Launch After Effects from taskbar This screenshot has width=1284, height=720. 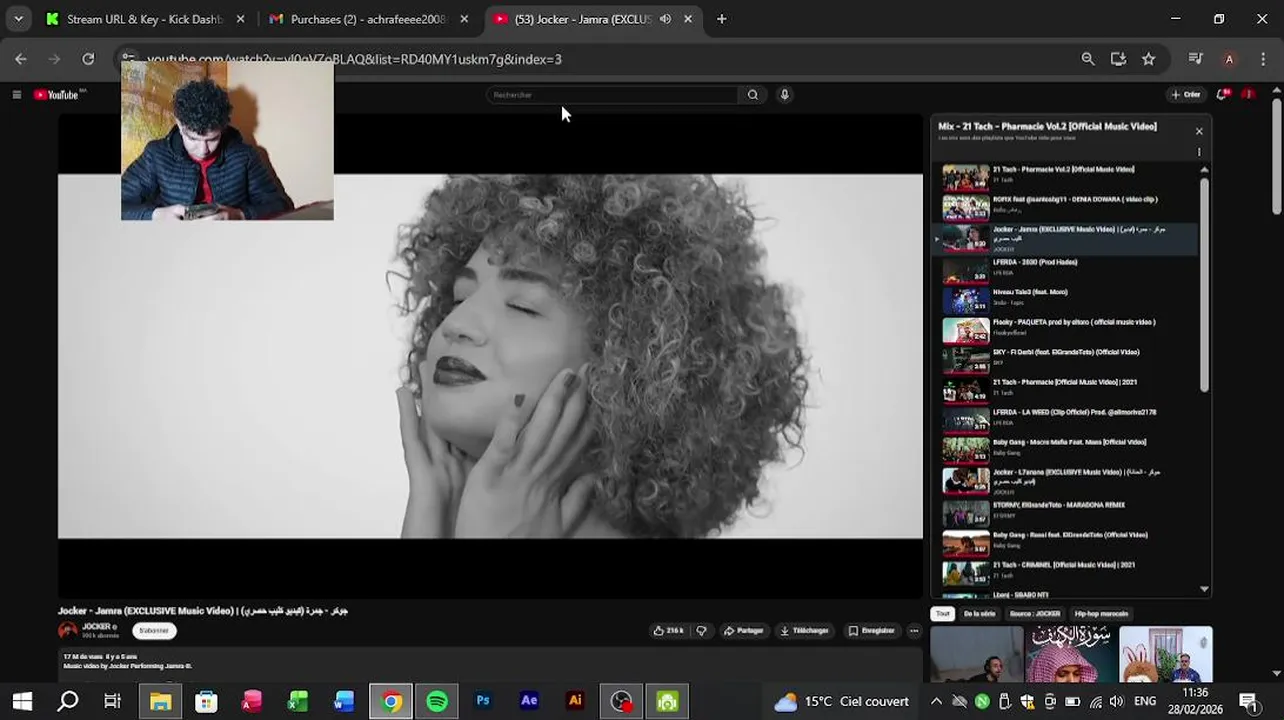529,701
